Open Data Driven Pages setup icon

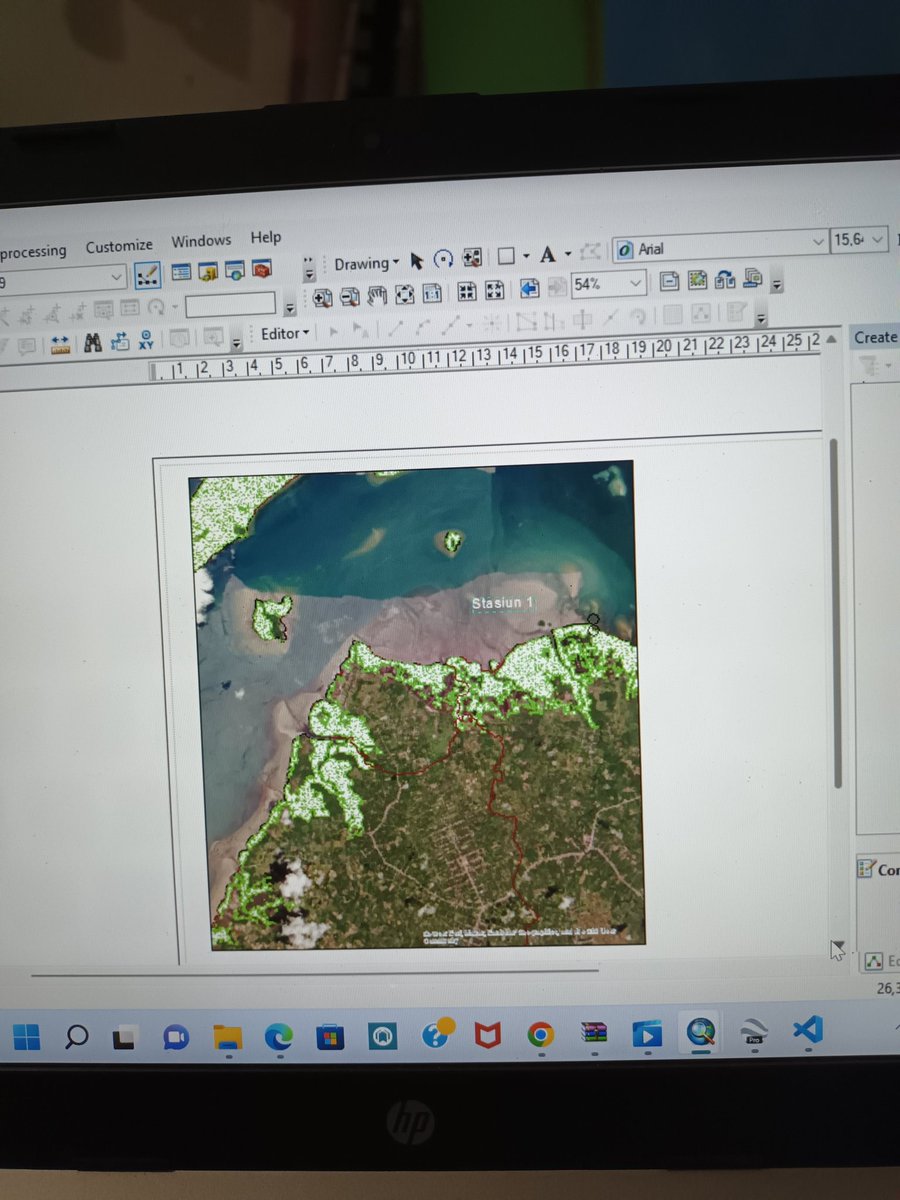click(753, 277)
